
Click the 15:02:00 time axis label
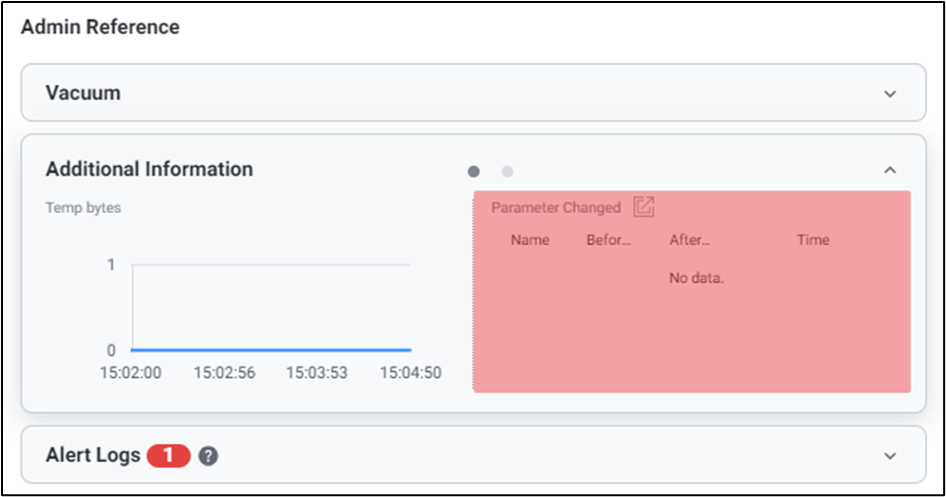pos(131,373)
